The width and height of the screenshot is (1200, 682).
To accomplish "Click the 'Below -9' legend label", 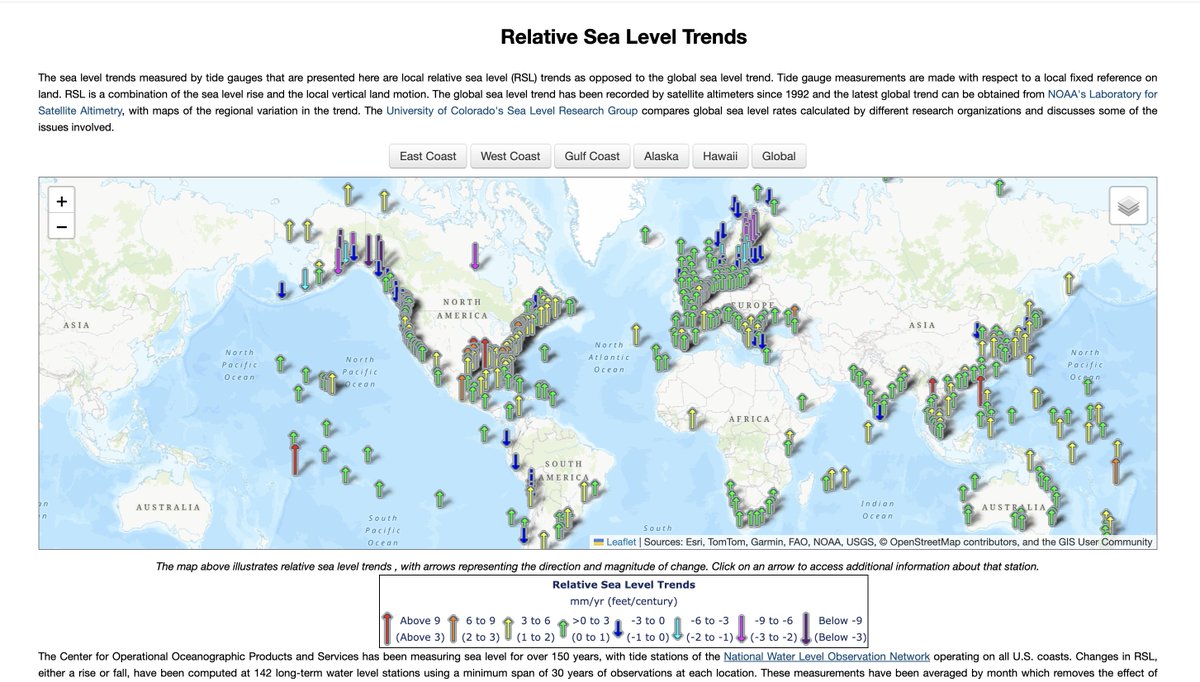I will tap(840, 620).
